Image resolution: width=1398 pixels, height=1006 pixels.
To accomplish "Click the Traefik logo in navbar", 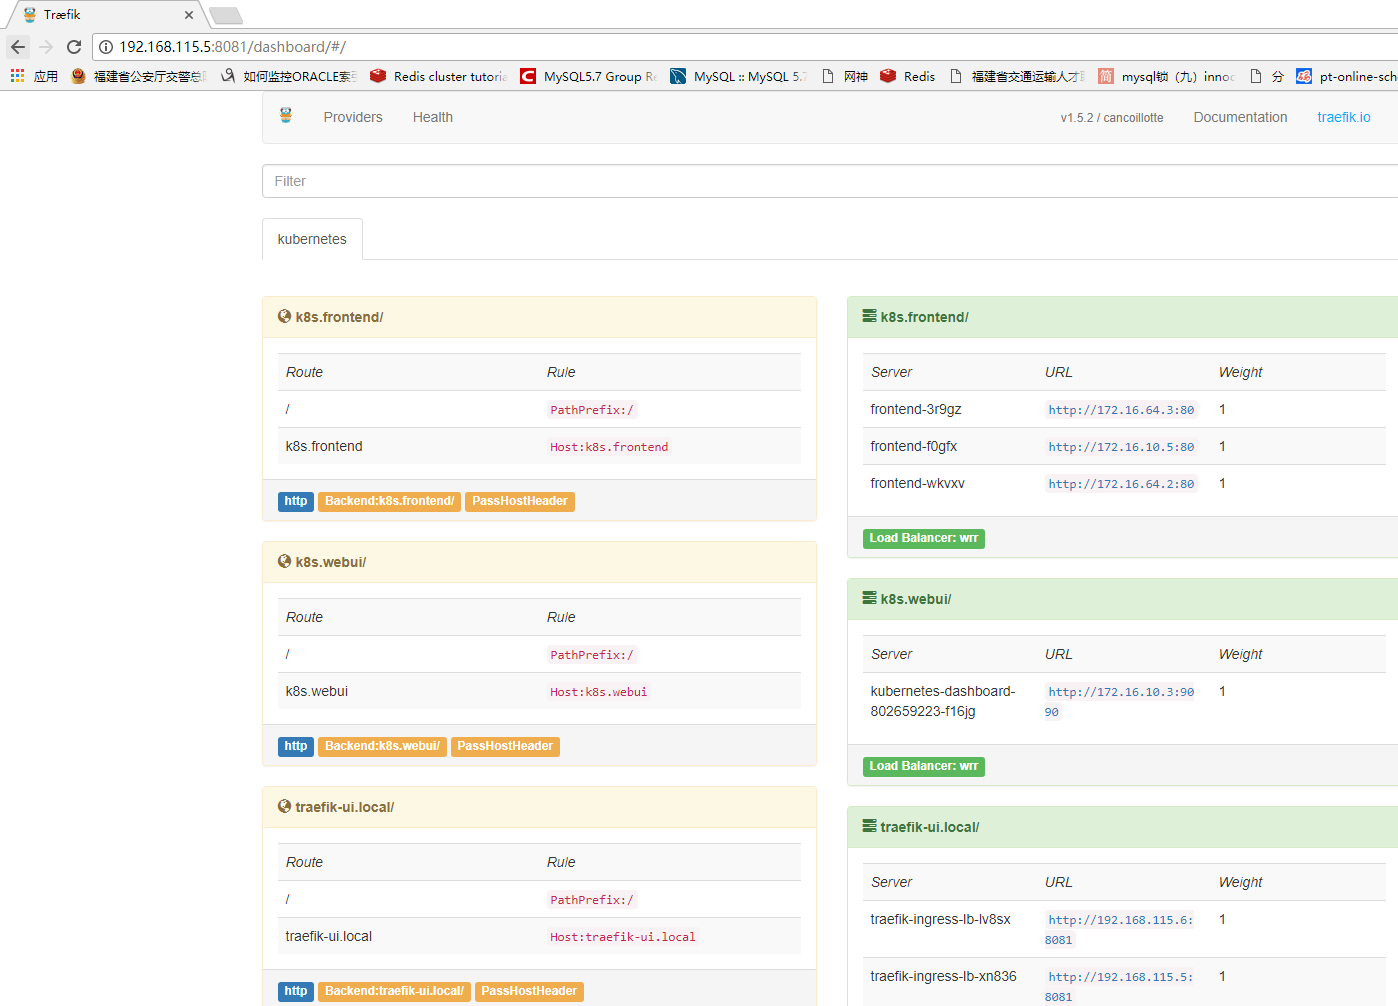I will tap(286, 116).
